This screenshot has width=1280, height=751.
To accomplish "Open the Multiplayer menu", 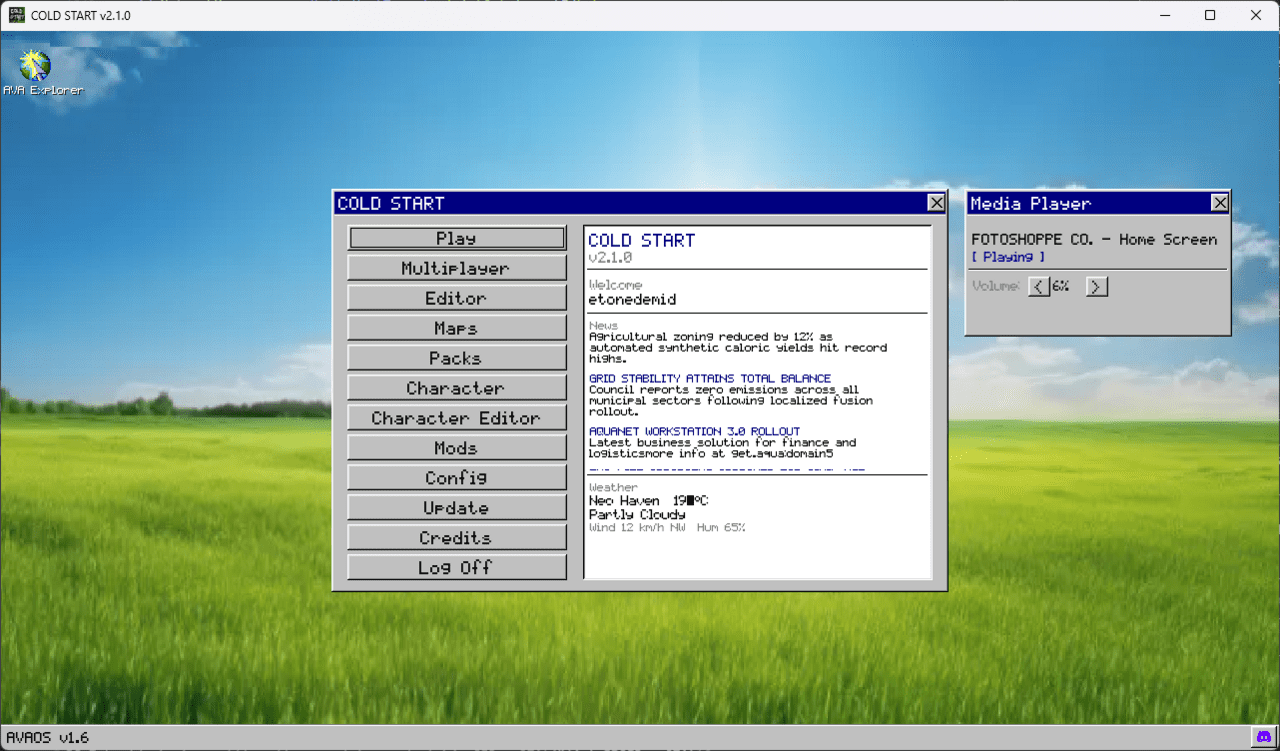I will coord(457,268).
